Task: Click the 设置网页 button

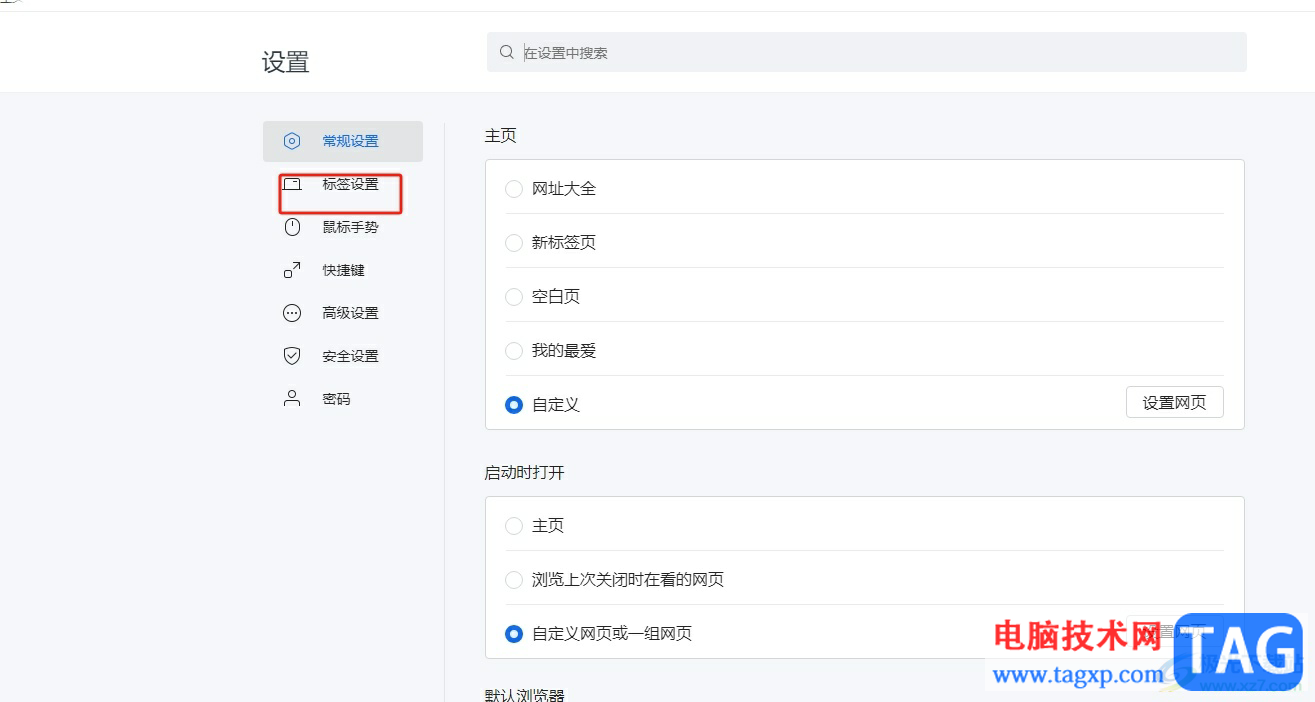Action: coord(1174,402)
